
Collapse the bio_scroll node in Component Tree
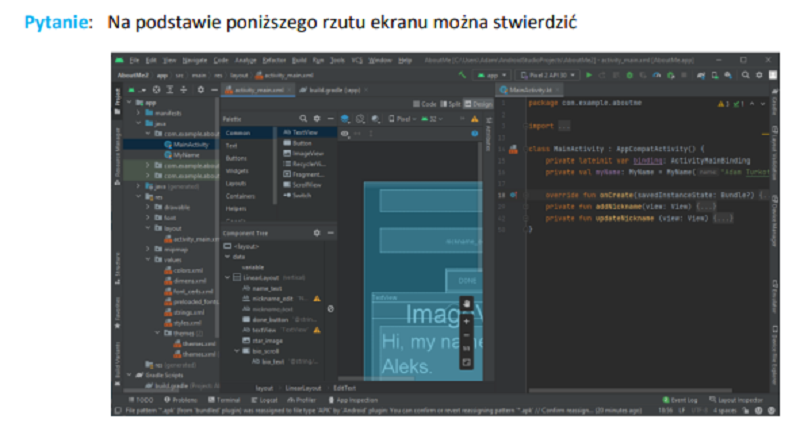pos(237,351)
